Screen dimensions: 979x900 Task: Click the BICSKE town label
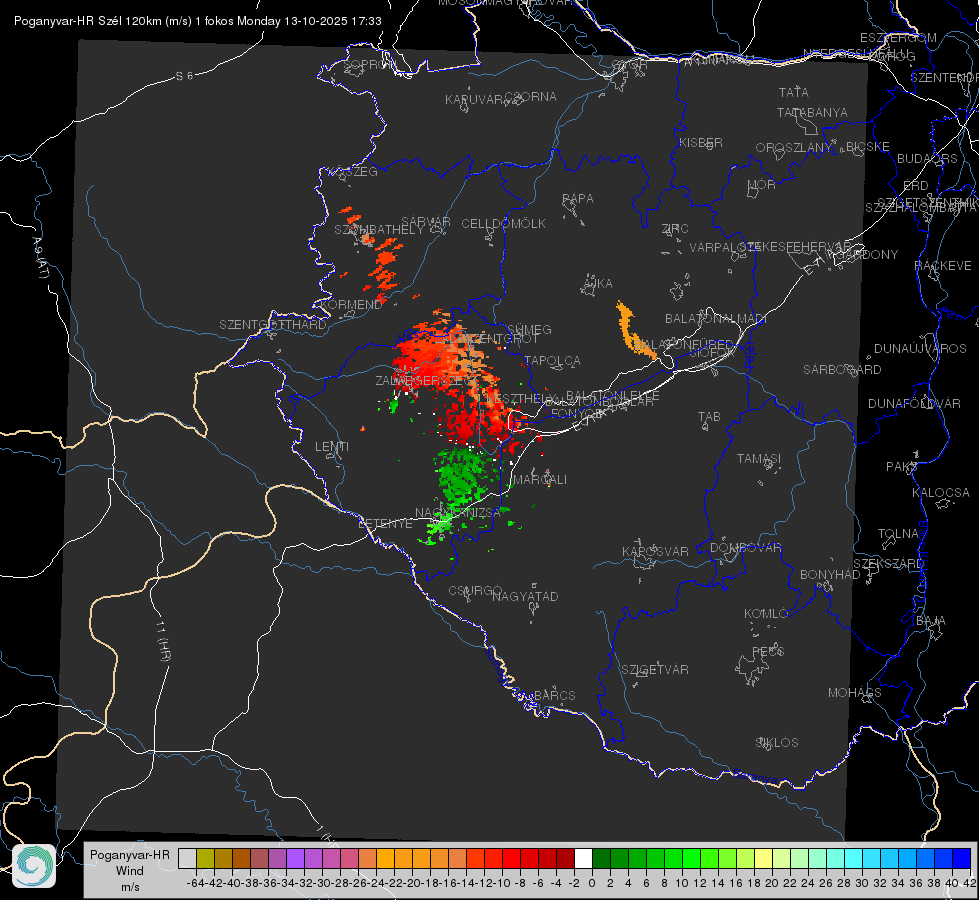tap(867, 147)
